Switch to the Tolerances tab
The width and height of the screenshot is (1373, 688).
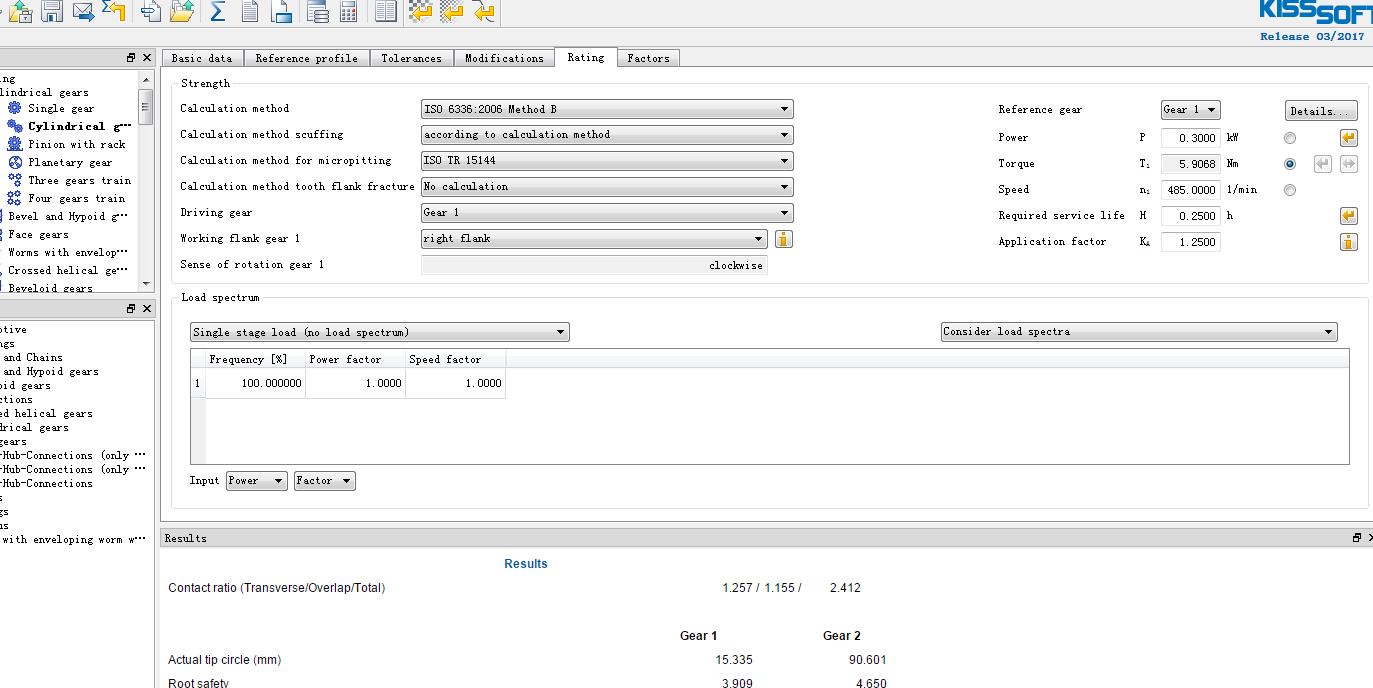[x=412, y=58]
